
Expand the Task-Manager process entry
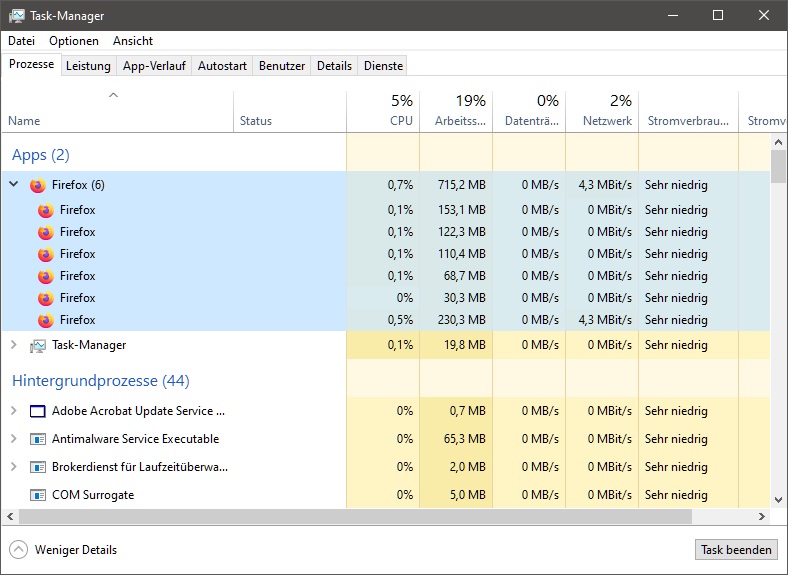click(14, 345)
